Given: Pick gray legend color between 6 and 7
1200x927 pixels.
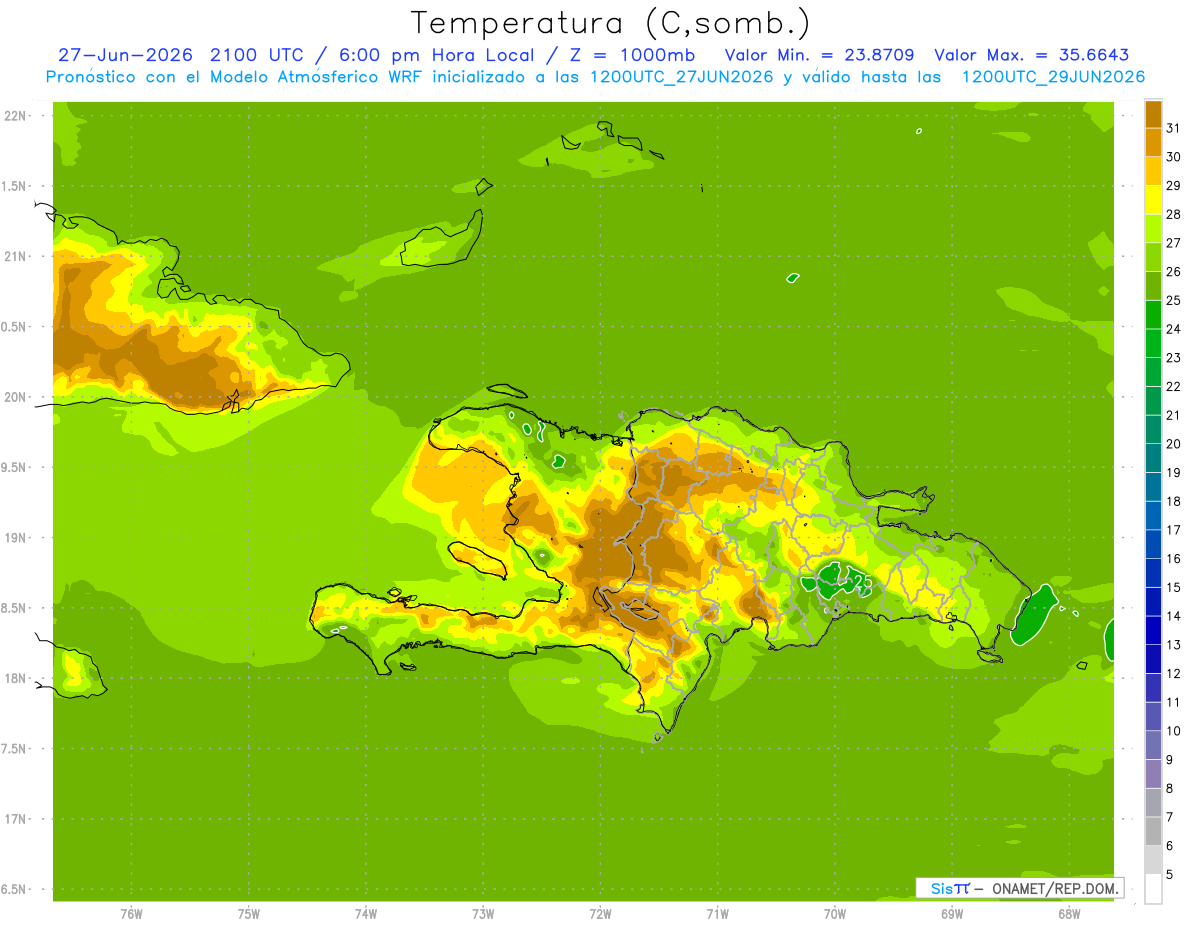Looking at the screenshot, I should (x=1153, y=831).
